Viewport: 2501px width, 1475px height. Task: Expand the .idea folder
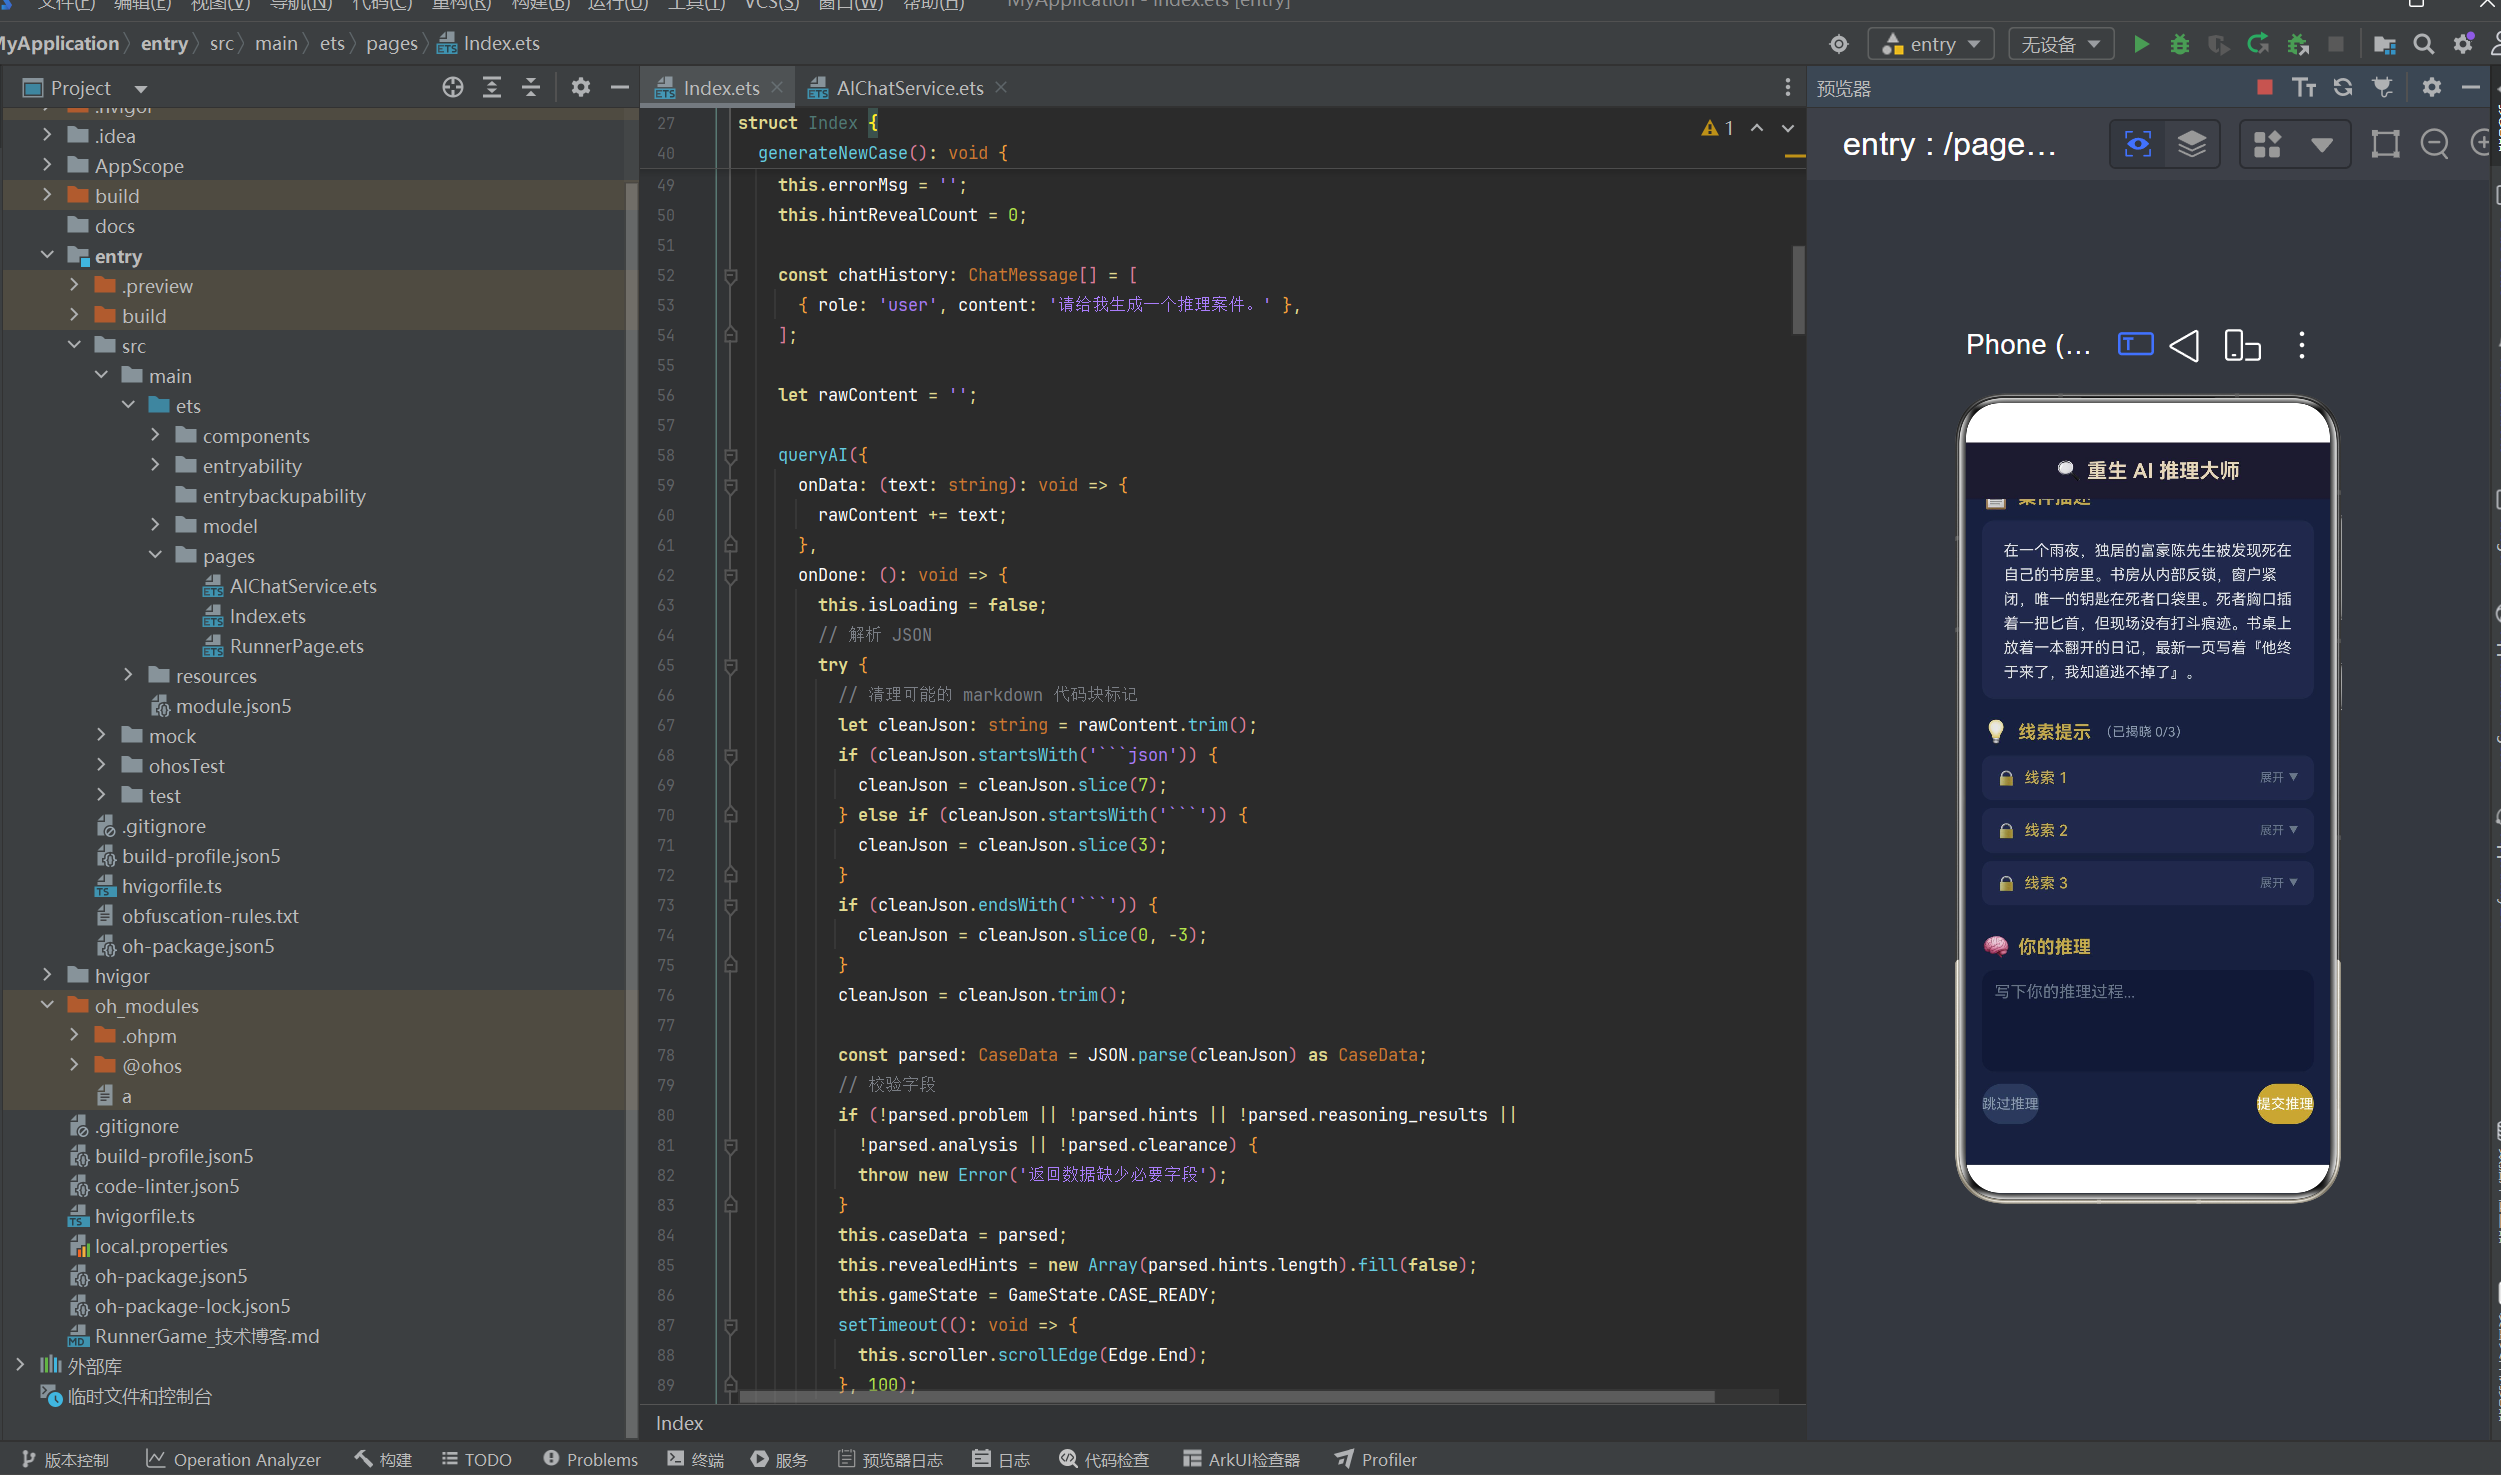[47, 135]
